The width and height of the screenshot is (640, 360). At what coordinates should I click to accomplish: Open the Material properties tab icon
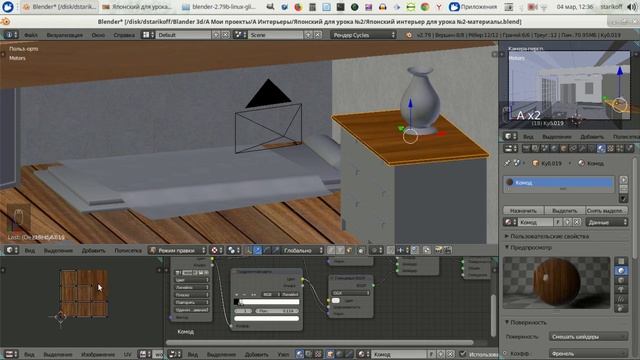(x=601, y=149)
